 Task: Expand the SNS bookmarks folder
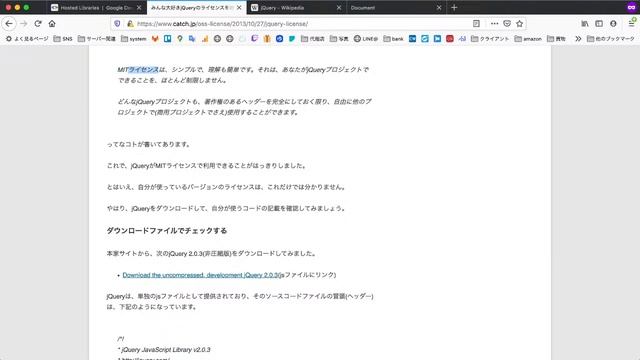tap(63, 39)
